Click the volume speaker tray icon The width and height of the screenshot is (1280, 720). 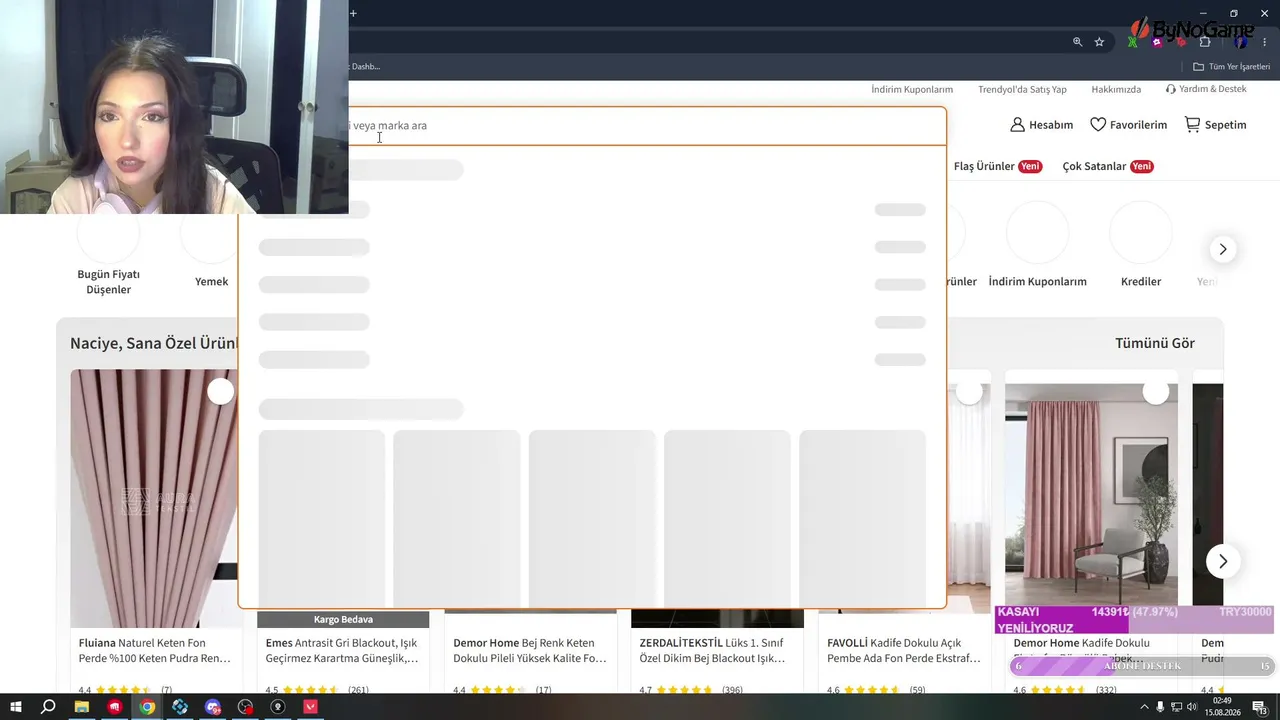click(x=1192, y=707)
